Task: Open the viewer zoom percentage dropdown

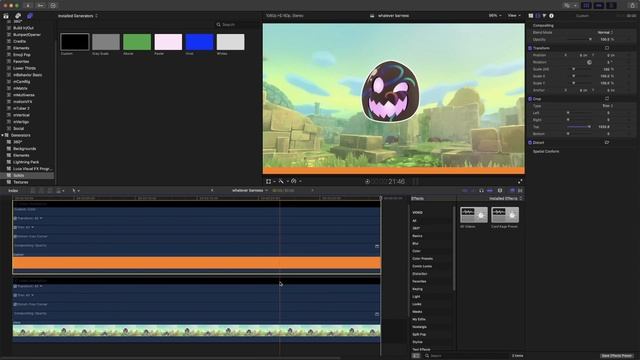Action: [x=495, y=16]
